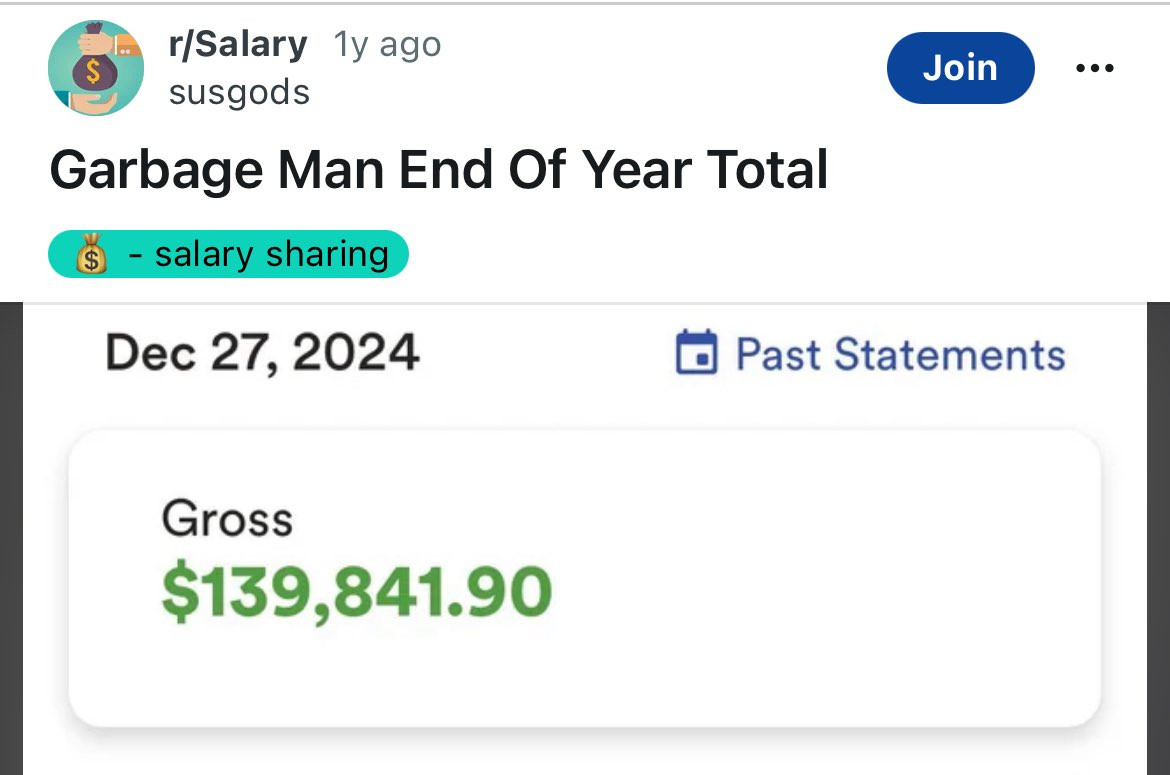Filter by the salary sharing flair
1170x775 pixels.
pyautogui.click(x=228, y=254)
